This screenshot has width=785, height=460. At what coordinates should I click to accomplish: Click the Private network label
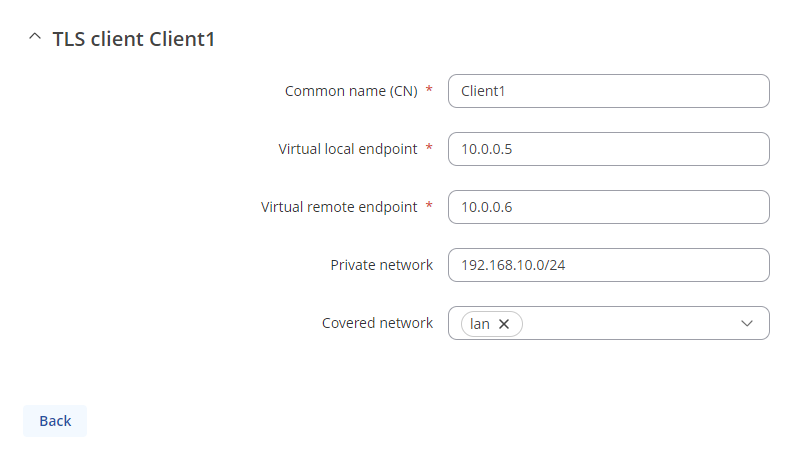[x=381, y=265]
